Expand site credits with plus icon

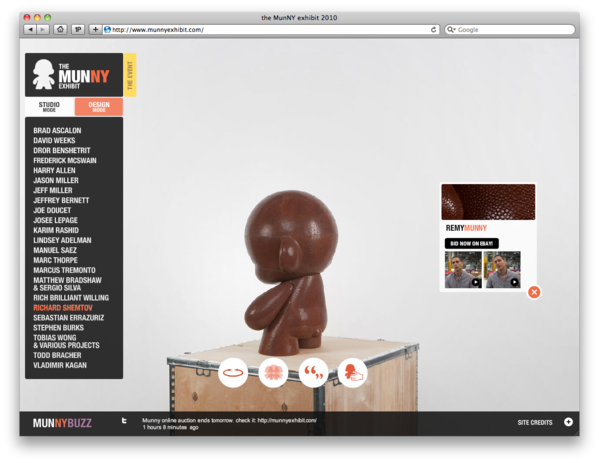click(568, 422)
